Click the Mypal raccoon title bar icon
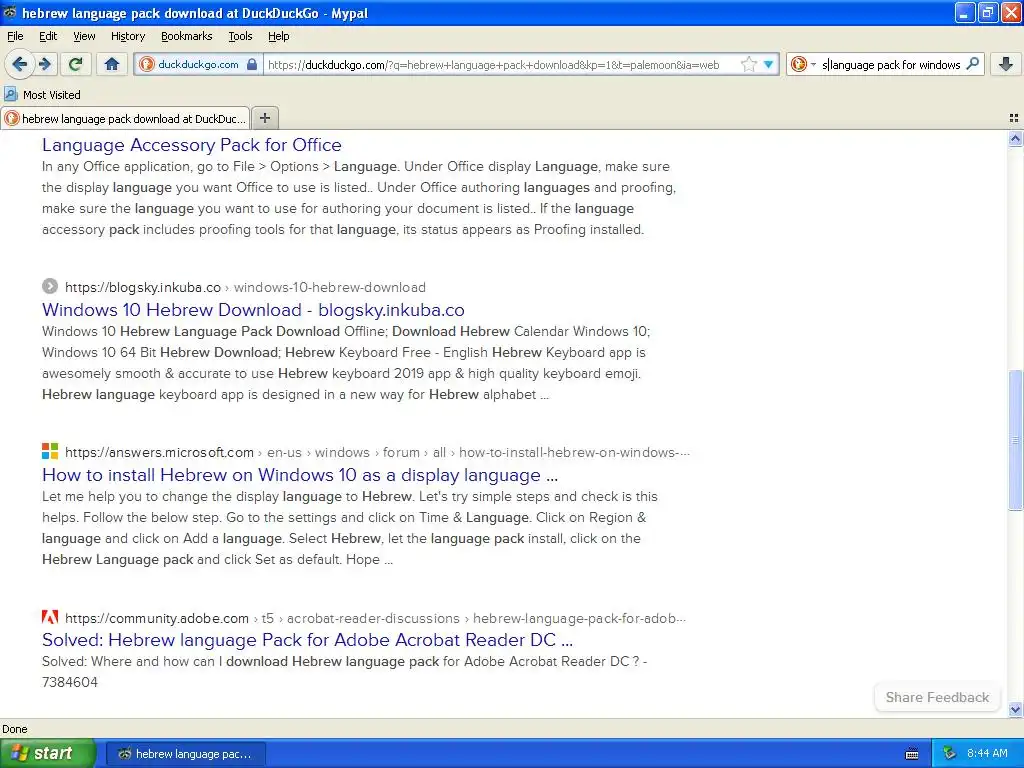This screenshot has width=1024, height=768. [x=10, y=12]
